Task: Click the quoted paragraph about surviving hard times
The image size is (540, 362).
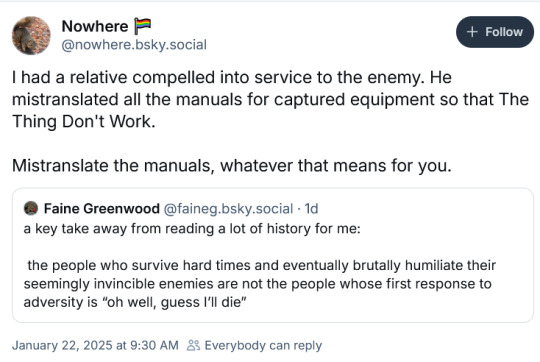Action: pyautogui.click(x=260, y=284)
